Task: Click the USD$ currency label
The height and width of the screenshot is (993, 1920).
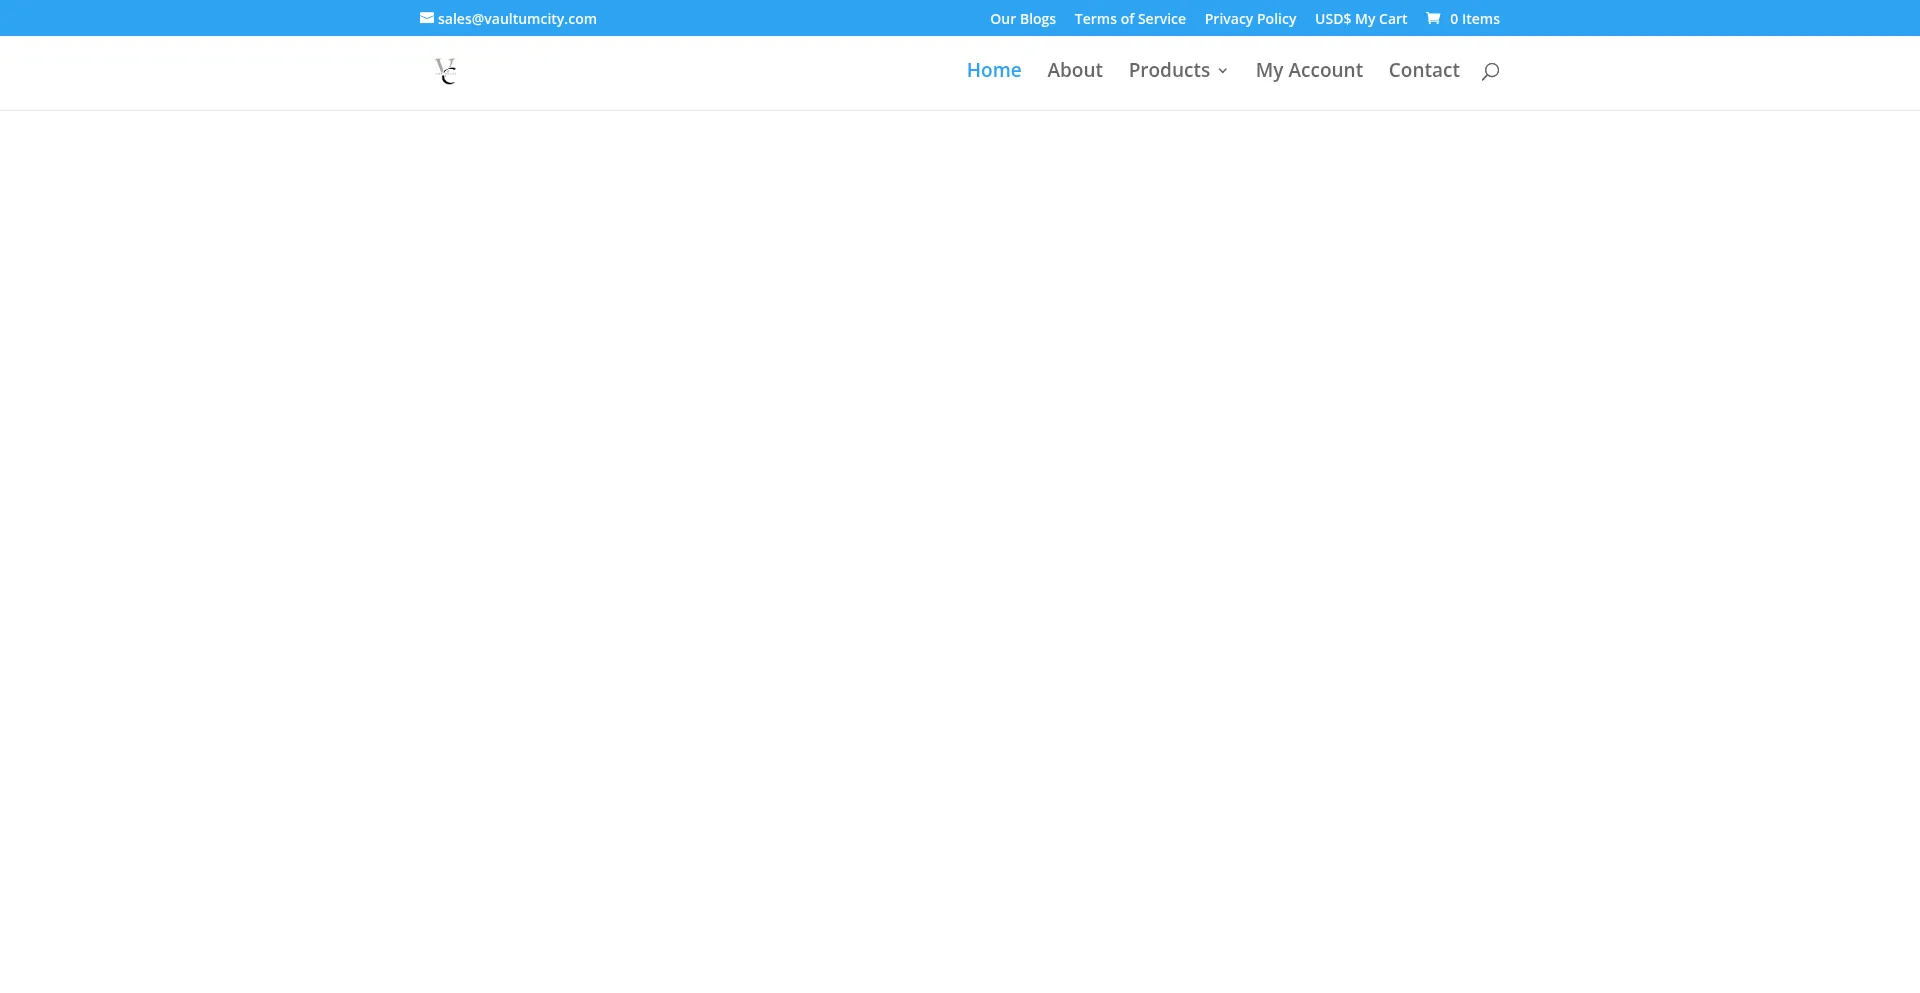Action: point(1332,19)
